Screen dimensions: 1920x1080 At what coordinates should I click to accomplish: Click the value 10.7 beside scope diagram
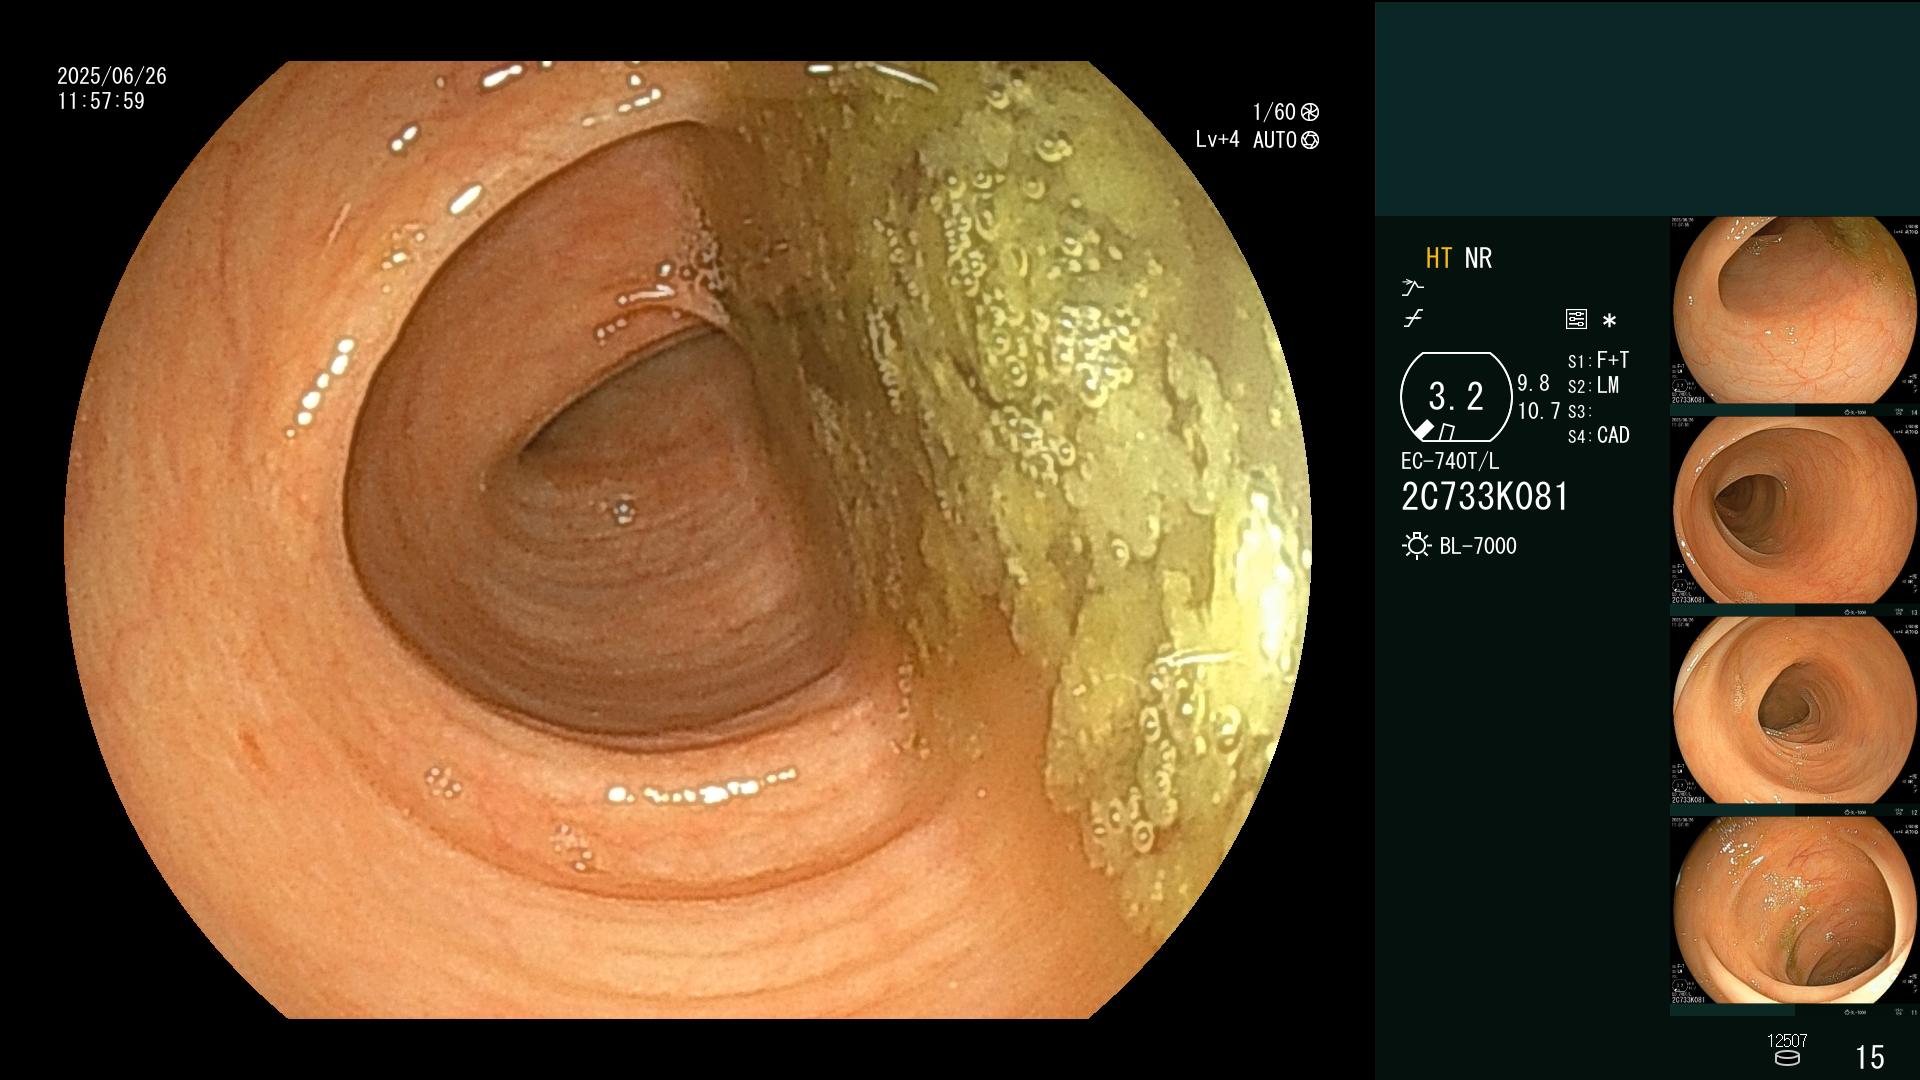tap(1539, 411)
